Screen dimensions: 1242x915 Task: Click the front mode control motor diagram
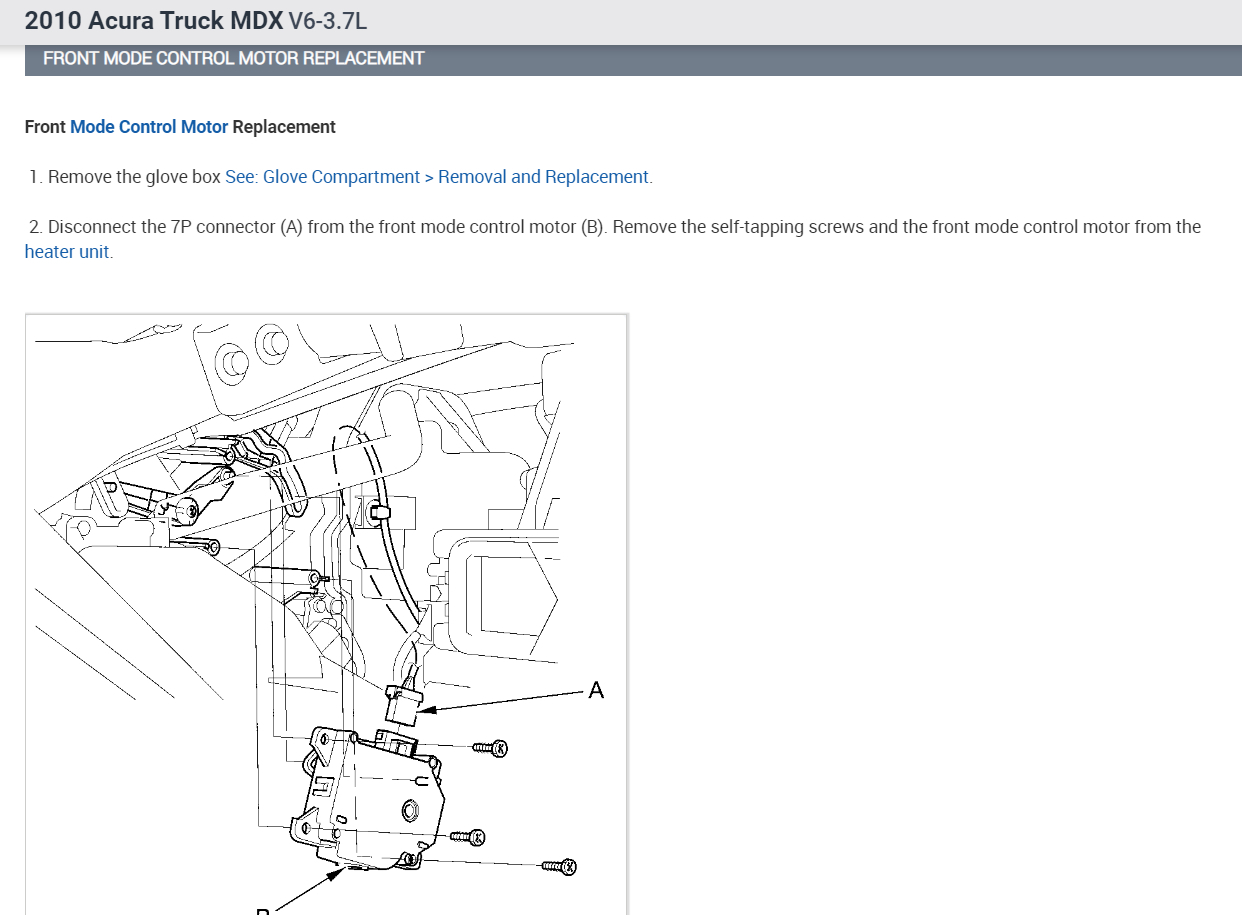(x=326, y=614)
